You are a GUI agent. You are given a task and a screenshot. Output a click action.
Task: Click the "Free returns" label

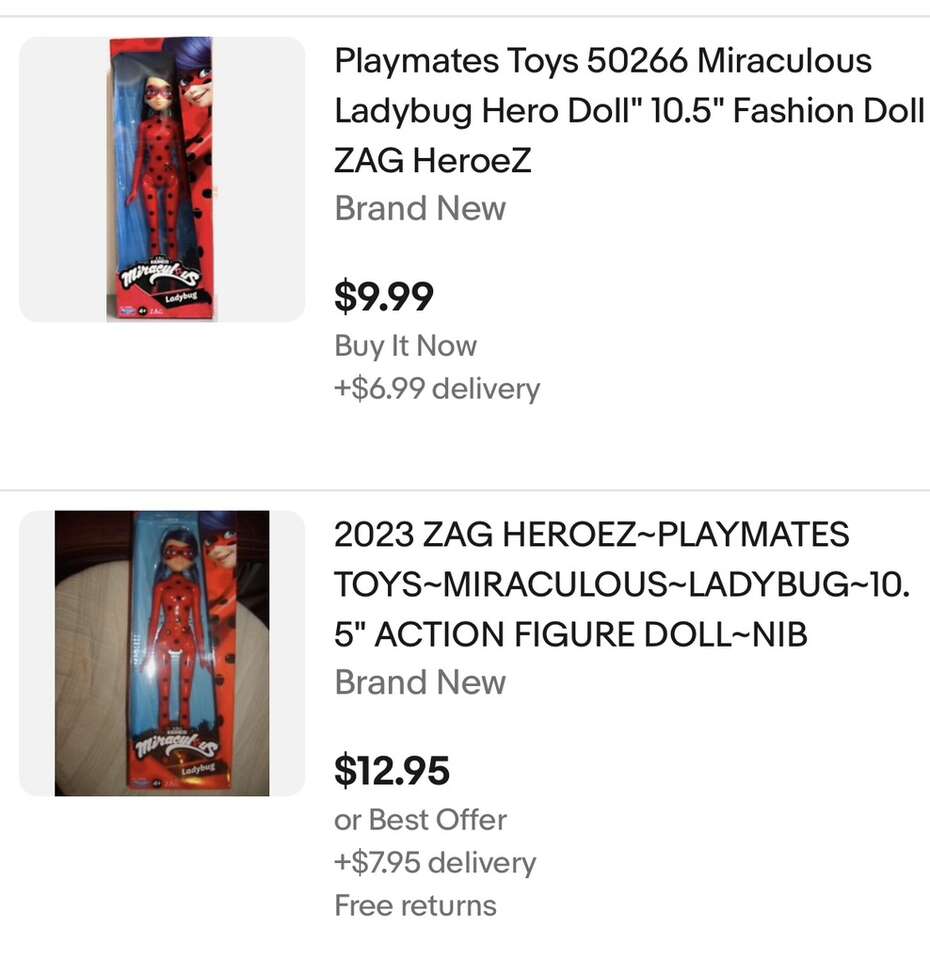pos(415,906)
